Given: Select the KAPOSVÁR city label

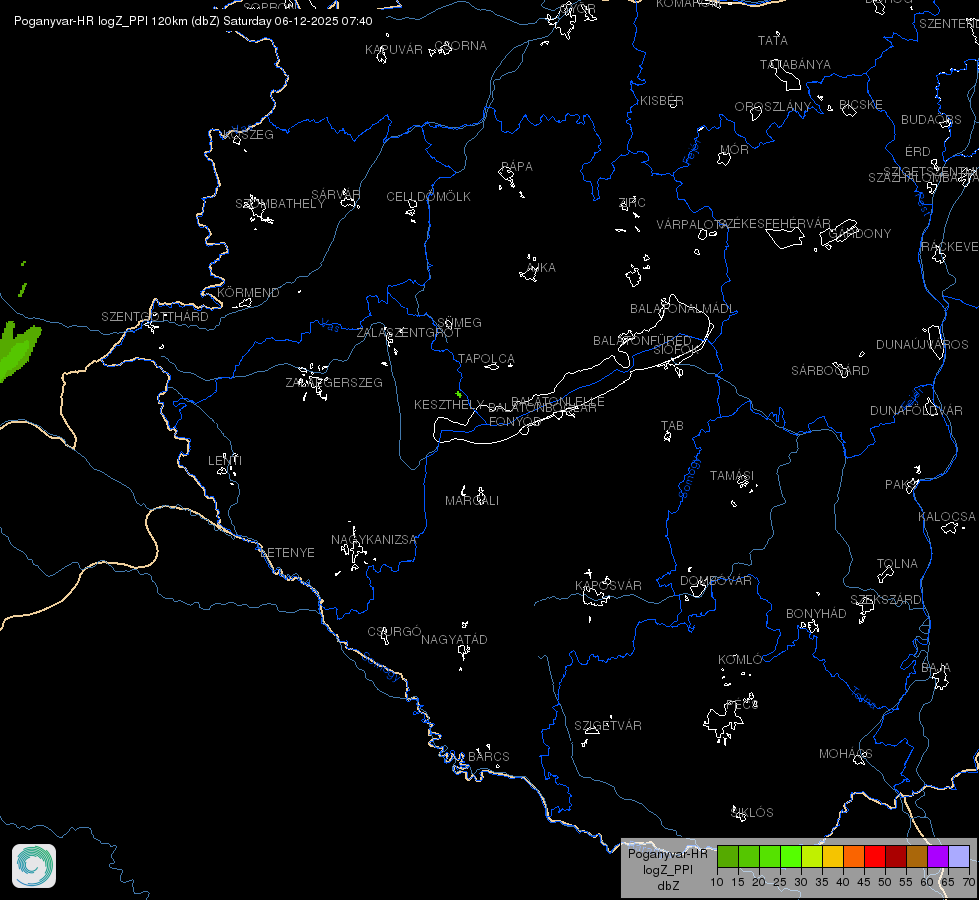Looking at the screenshot, I should click(x=608, y=585).
